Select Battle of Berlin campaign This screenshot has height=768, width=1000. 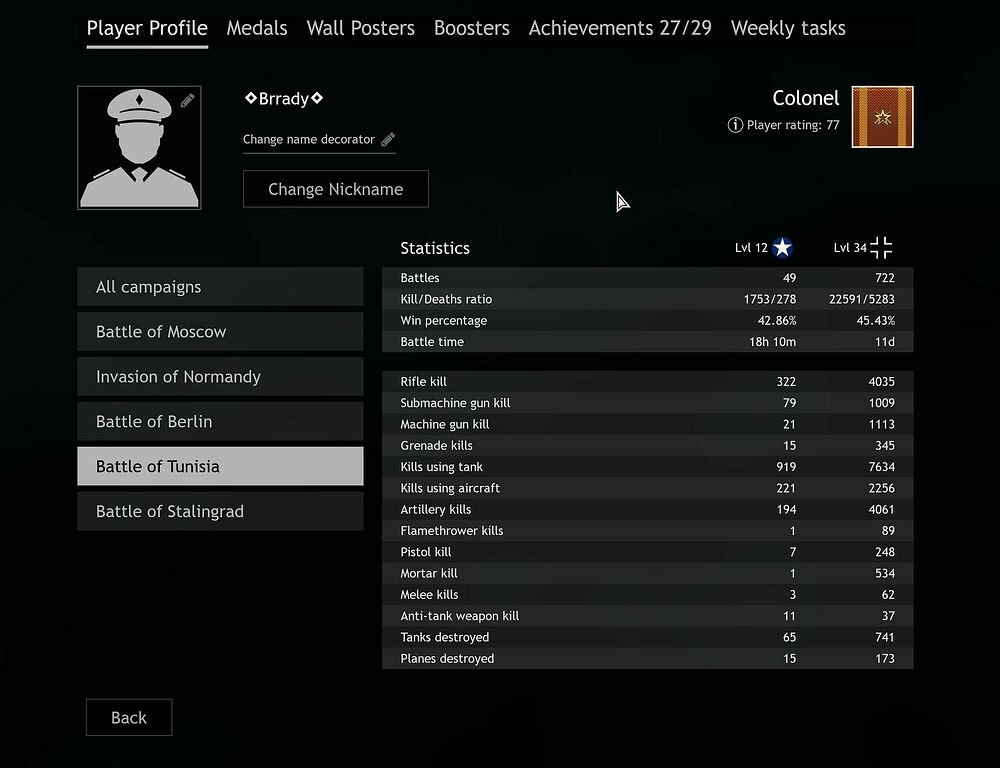coord(220,421)
